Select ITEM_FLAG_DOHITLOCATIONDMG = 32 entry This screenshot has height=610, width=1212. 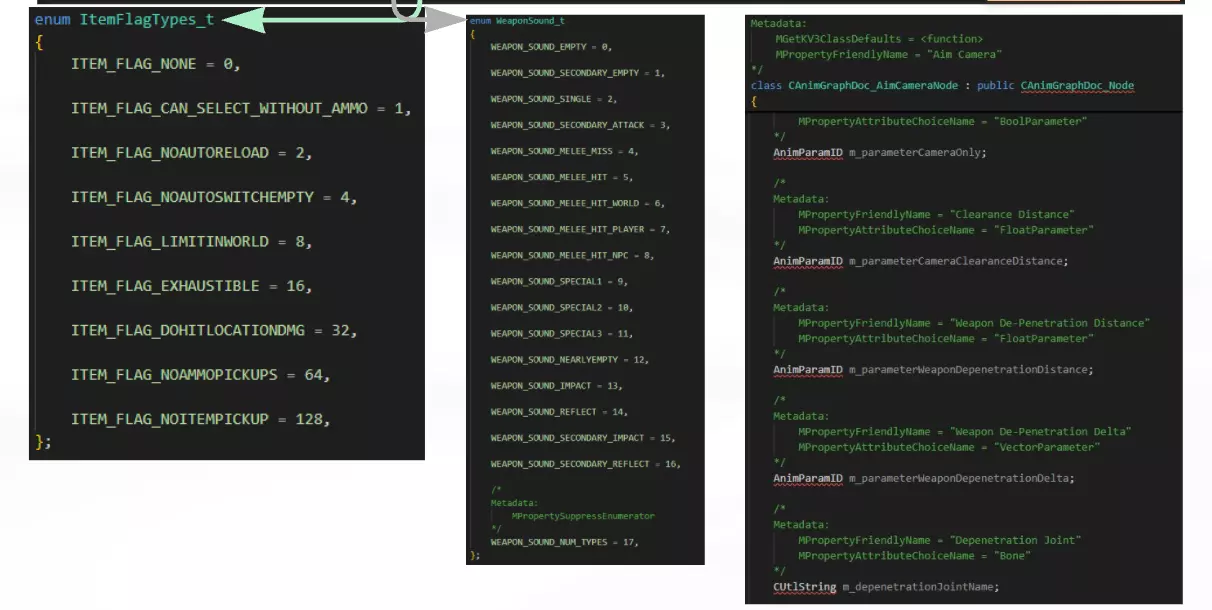[x=214, y=330]
